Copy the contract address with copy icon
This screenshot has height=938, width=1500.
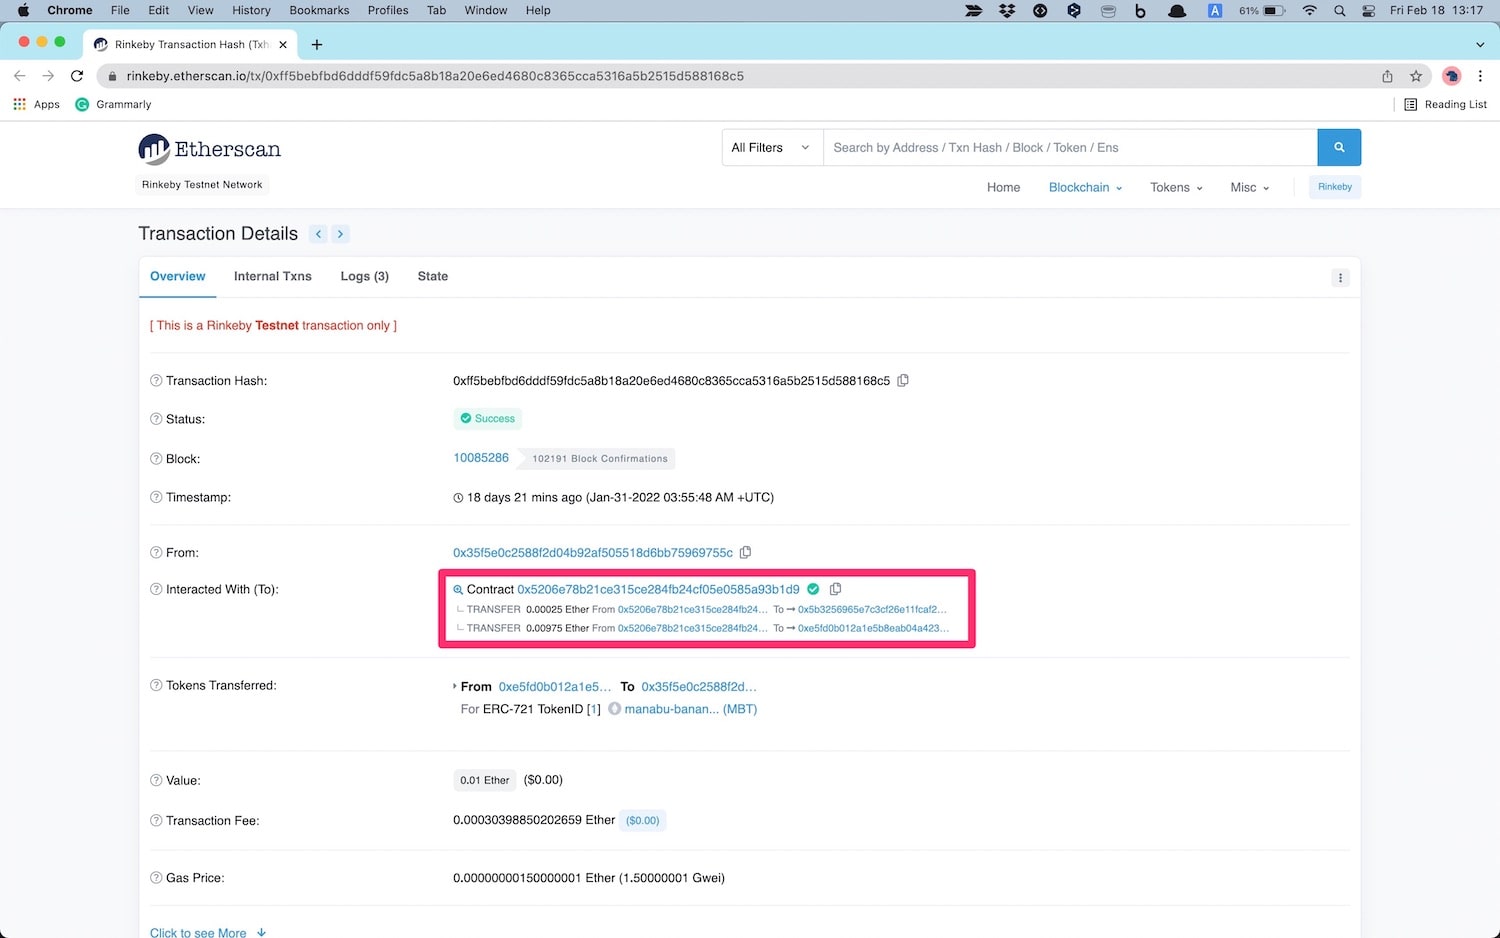[x=835, y=589]
